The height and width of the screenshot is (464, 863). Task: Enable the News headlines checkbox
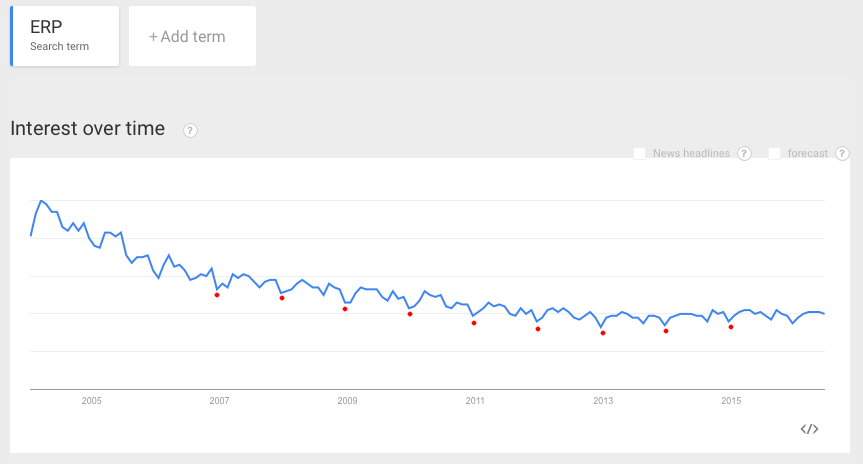640,153
